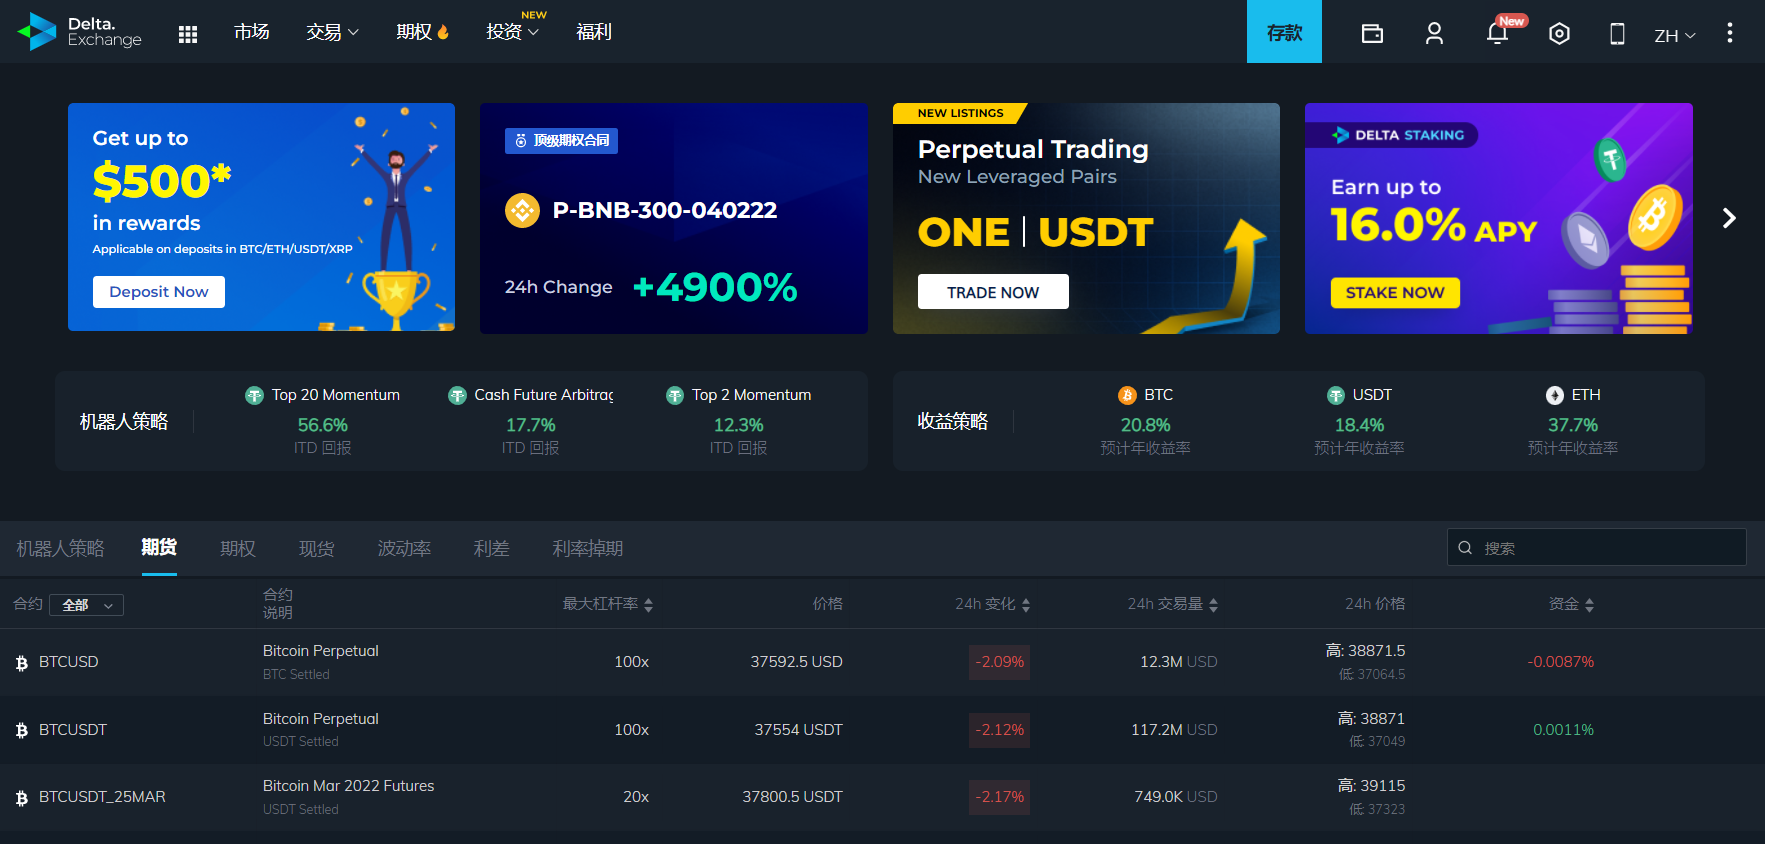Sort by 资金 column
This screenshot has width=1765, height=844.
point(1572,604)
